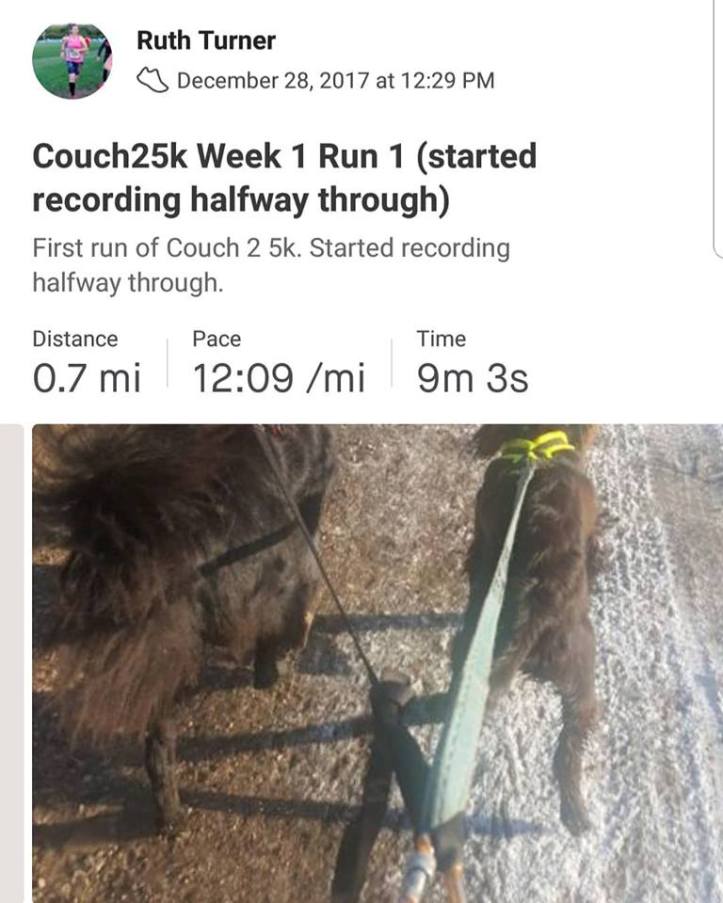723x903 pixels.
Task: Click the 12:09 /mi pace value
Action: point(279,378)
